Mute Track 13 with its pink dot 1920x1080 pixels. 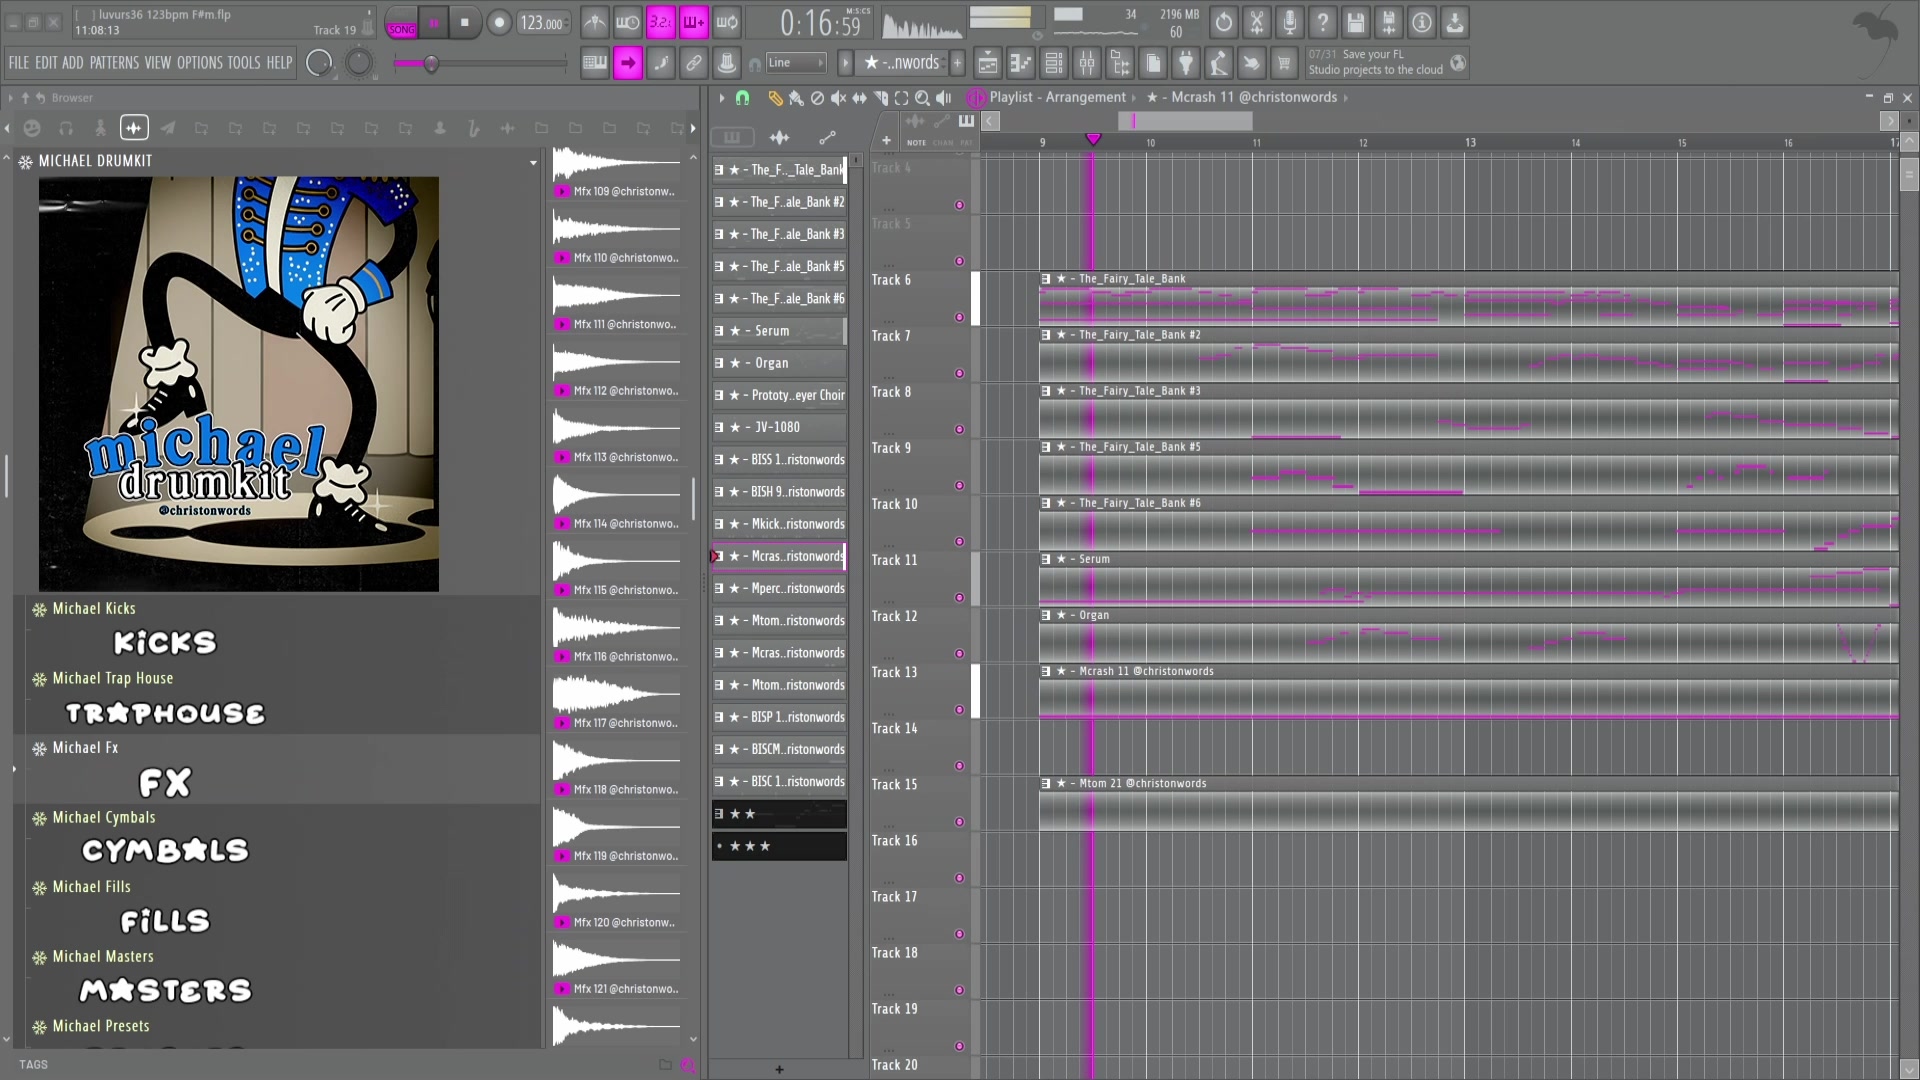(960, 710)
